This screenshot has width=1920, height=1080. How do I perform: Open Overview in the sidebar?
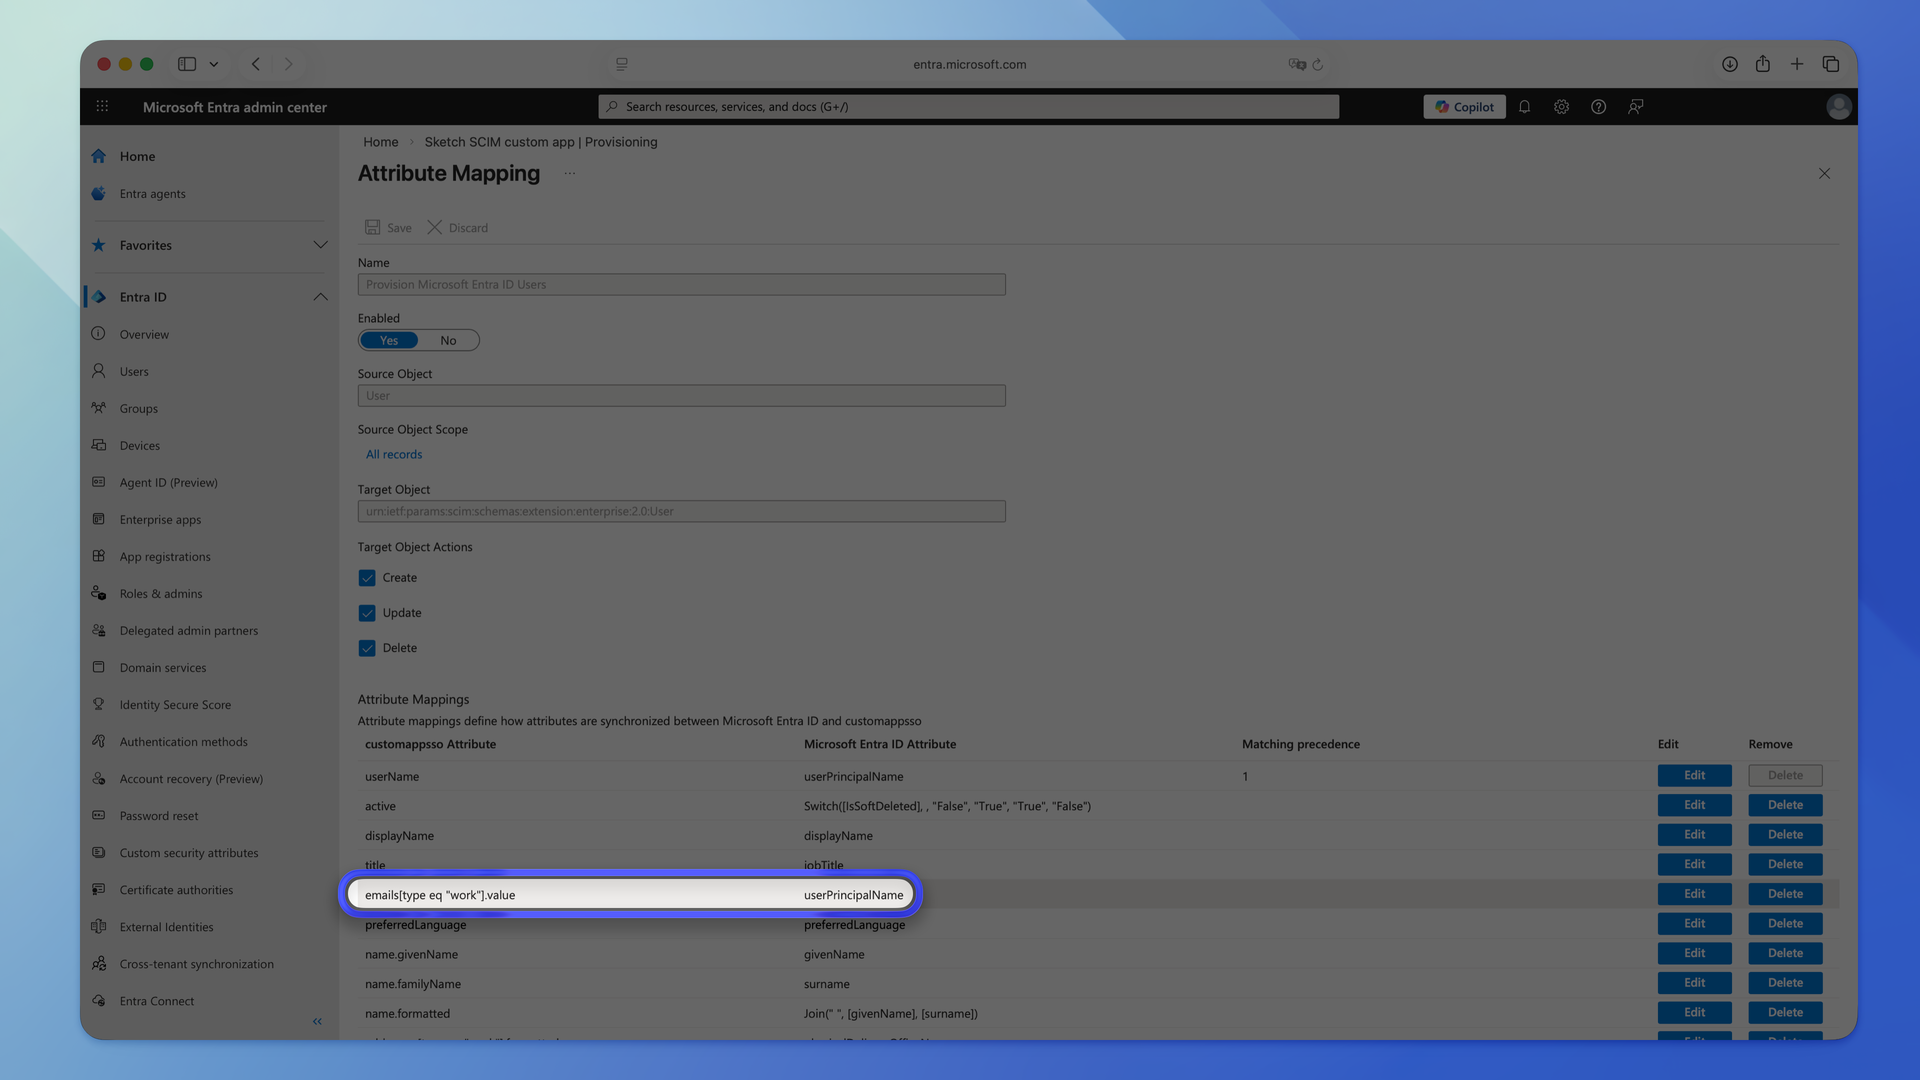(x=144, y=334)
